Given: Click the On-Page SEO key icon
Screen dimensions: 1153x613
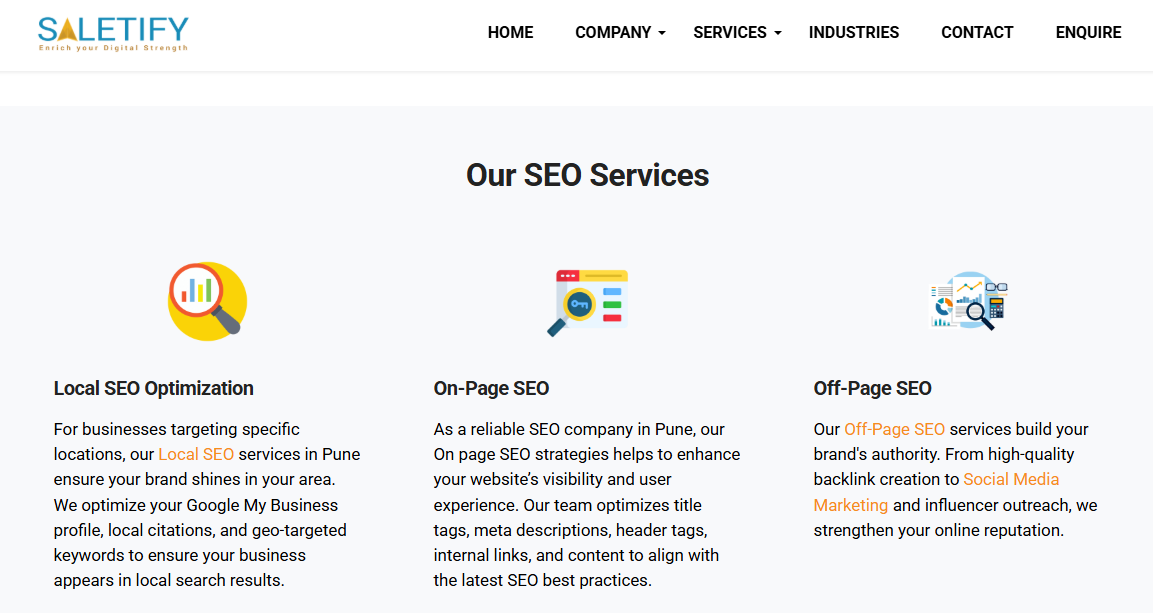Looking at the screenshot, I should coord(587,301).
